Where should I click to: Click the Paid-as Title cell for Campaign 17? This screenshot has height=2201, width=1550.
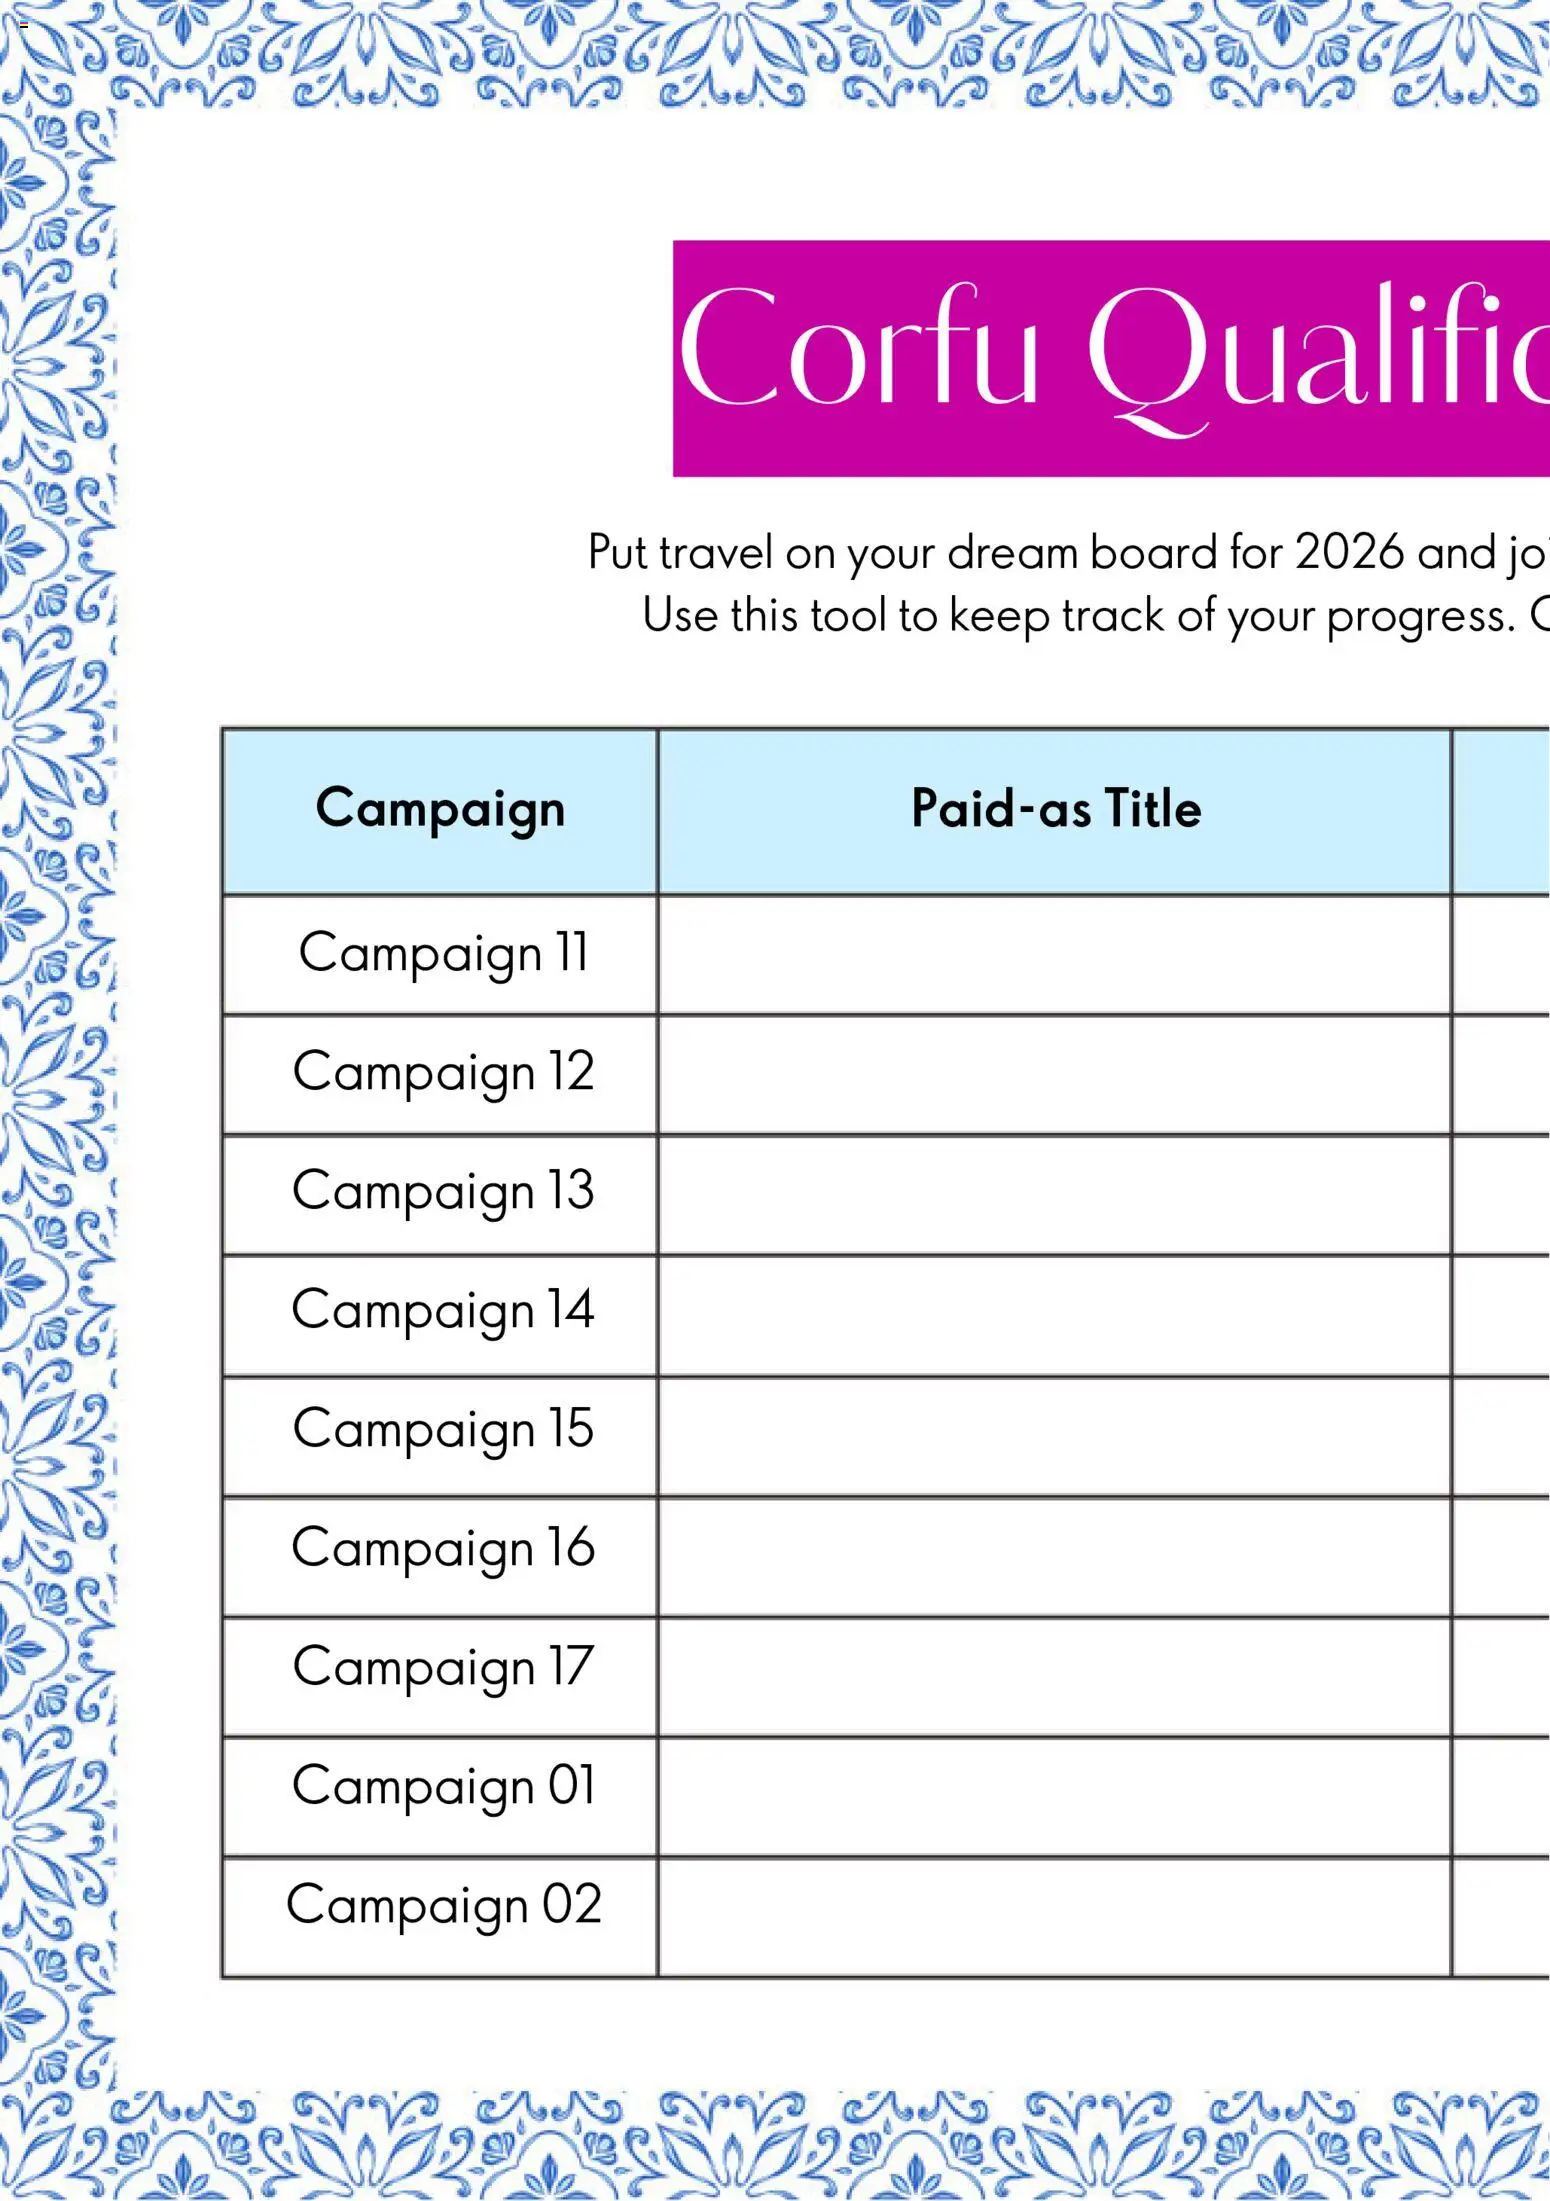1055,1676
